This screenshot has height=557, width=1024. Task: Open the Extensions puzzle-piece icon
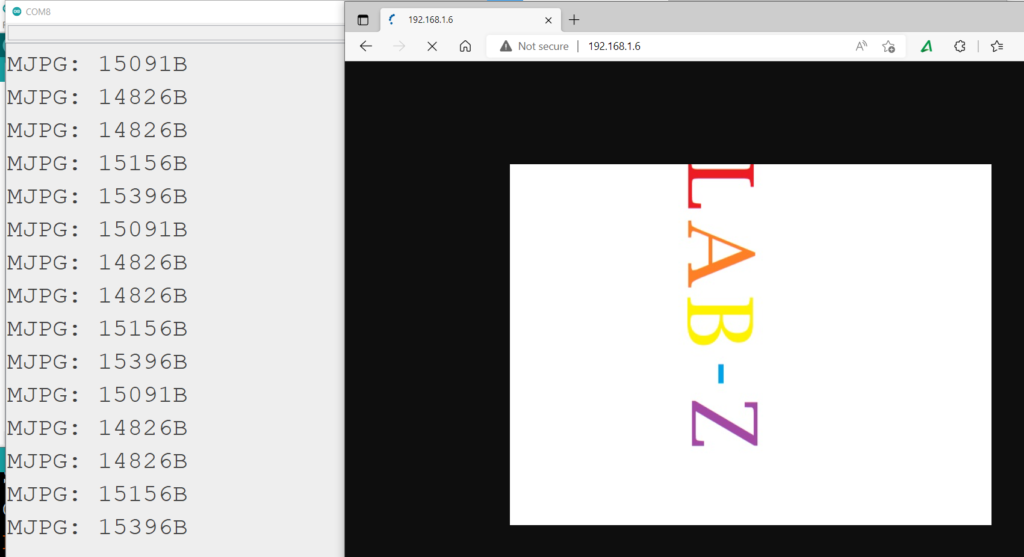959,46
